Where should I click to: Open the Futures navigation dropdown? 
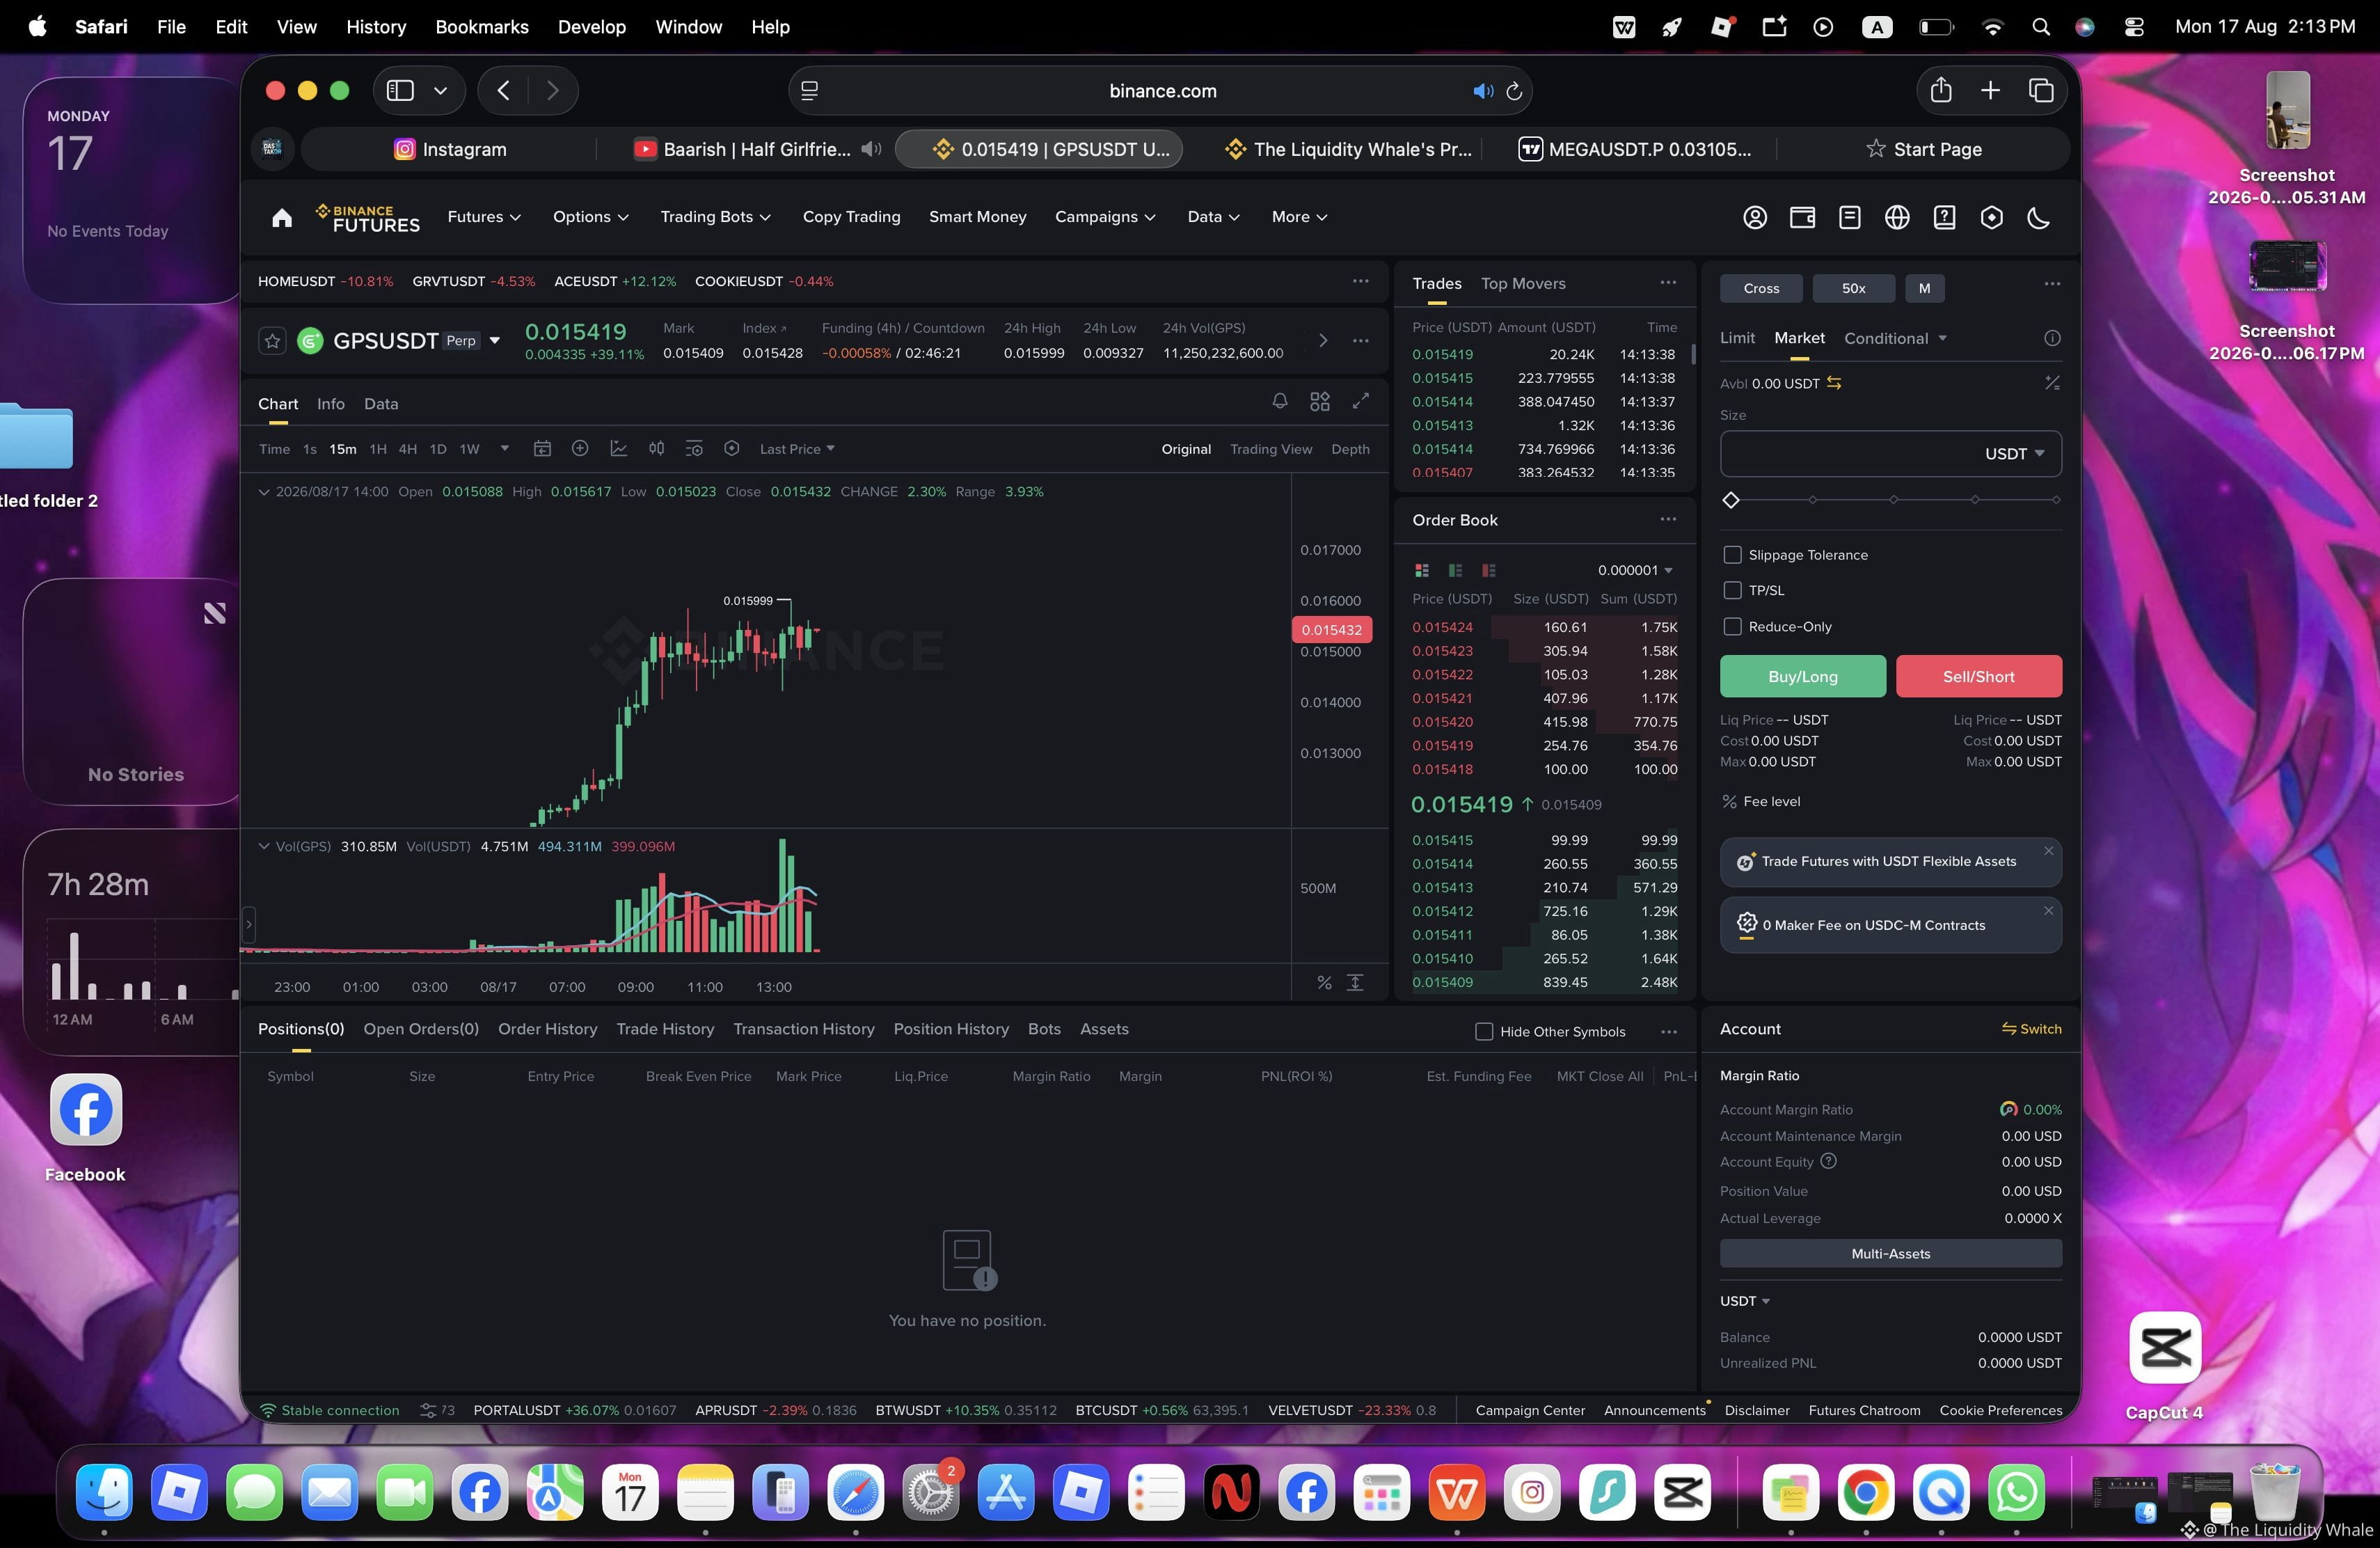[484, 217]
